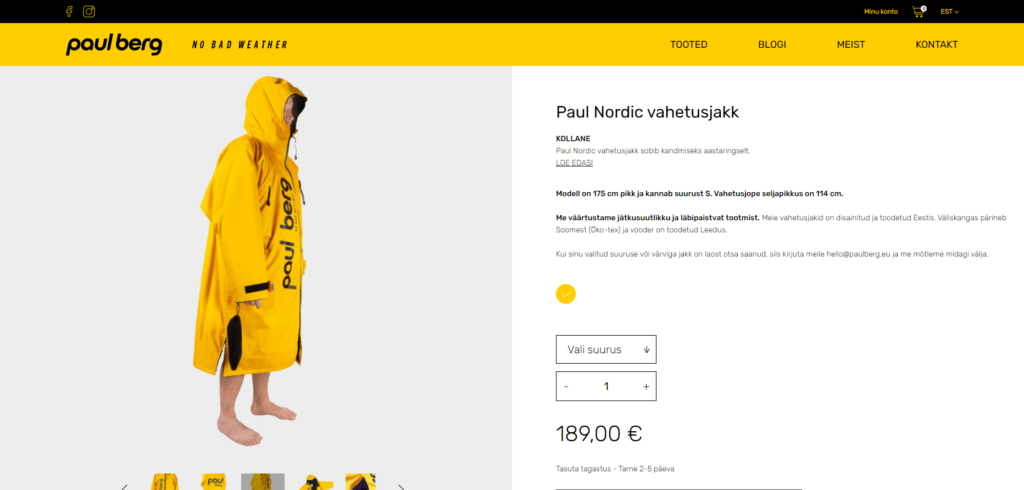The height and width of the screenshot is (490, 1024).
Task: Select the first jacket thumbnail
Action: pos(164,482)
